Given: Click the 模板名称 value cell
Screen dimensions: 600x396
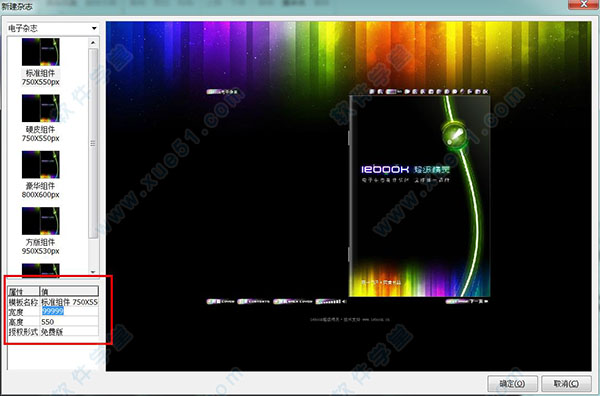Looking at the screenshot, I should coord(69,302).
